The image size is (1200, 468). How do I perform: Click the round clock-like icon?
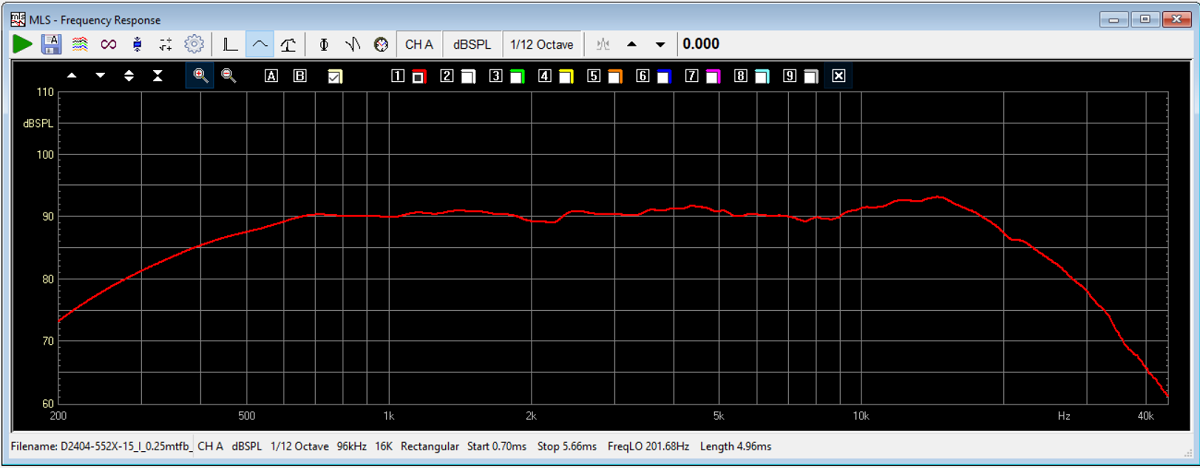coord(380,44)
